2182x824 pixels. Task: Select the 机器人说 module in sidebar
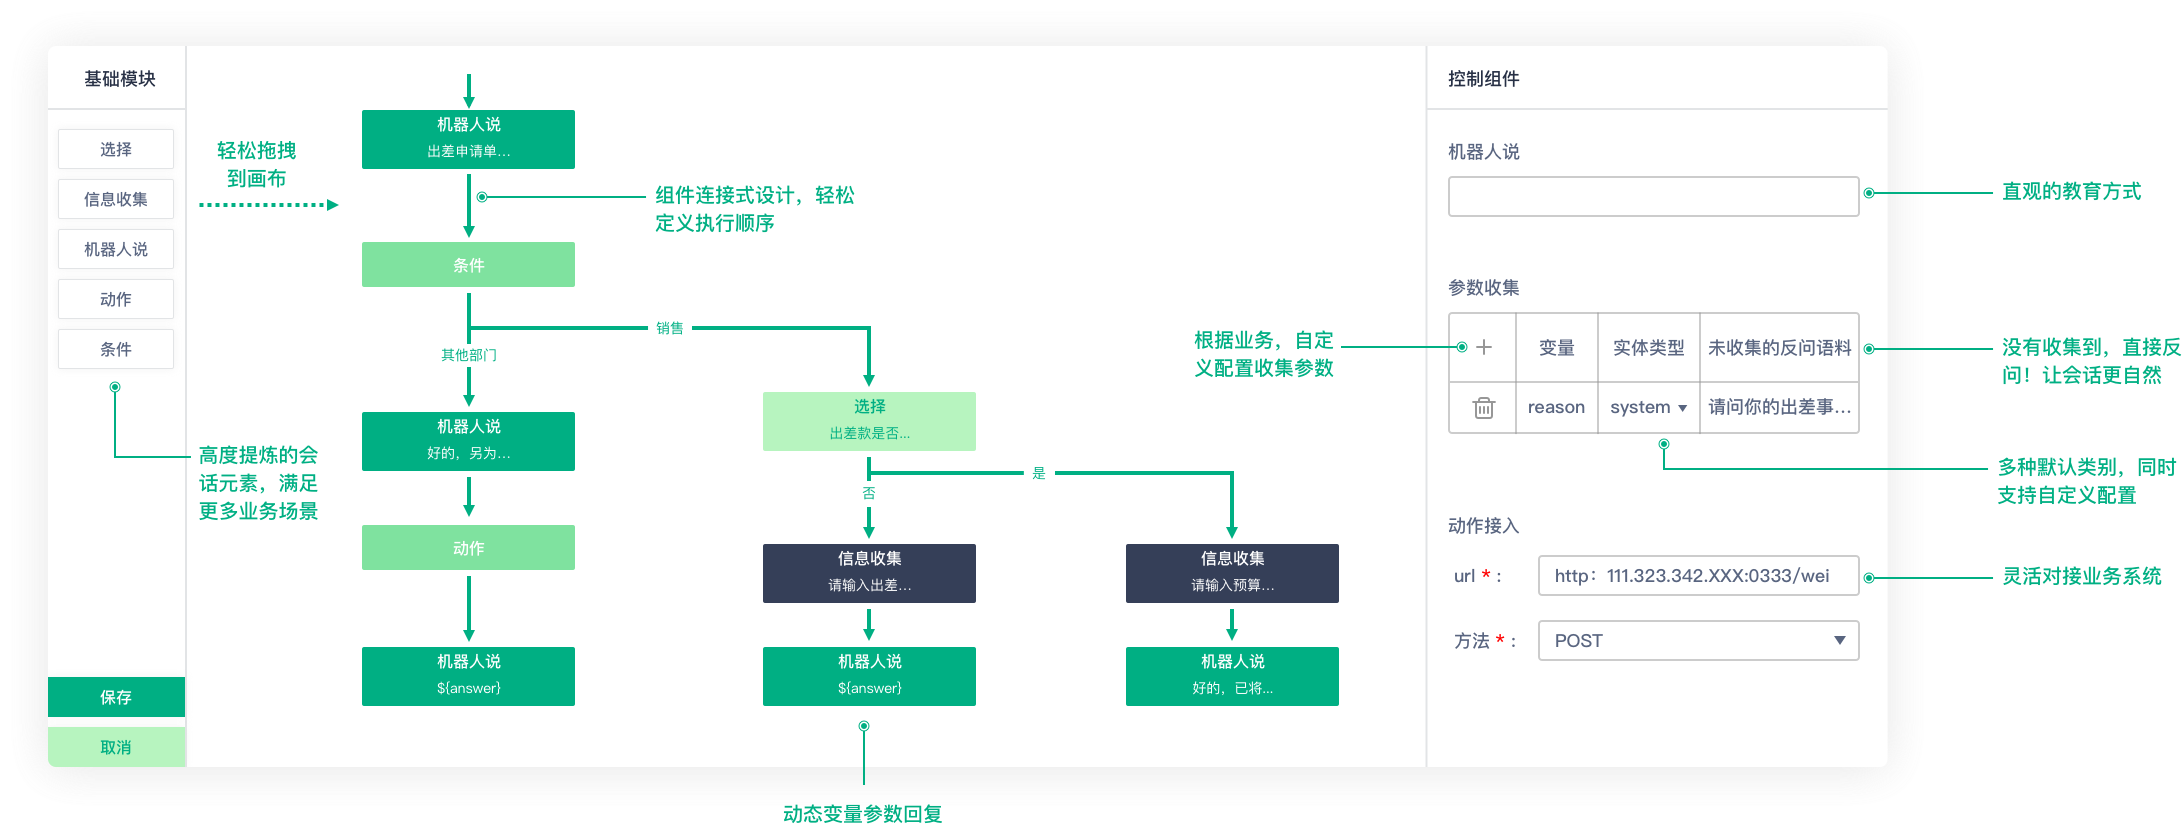pyautogui.click(x=116, y=249)
